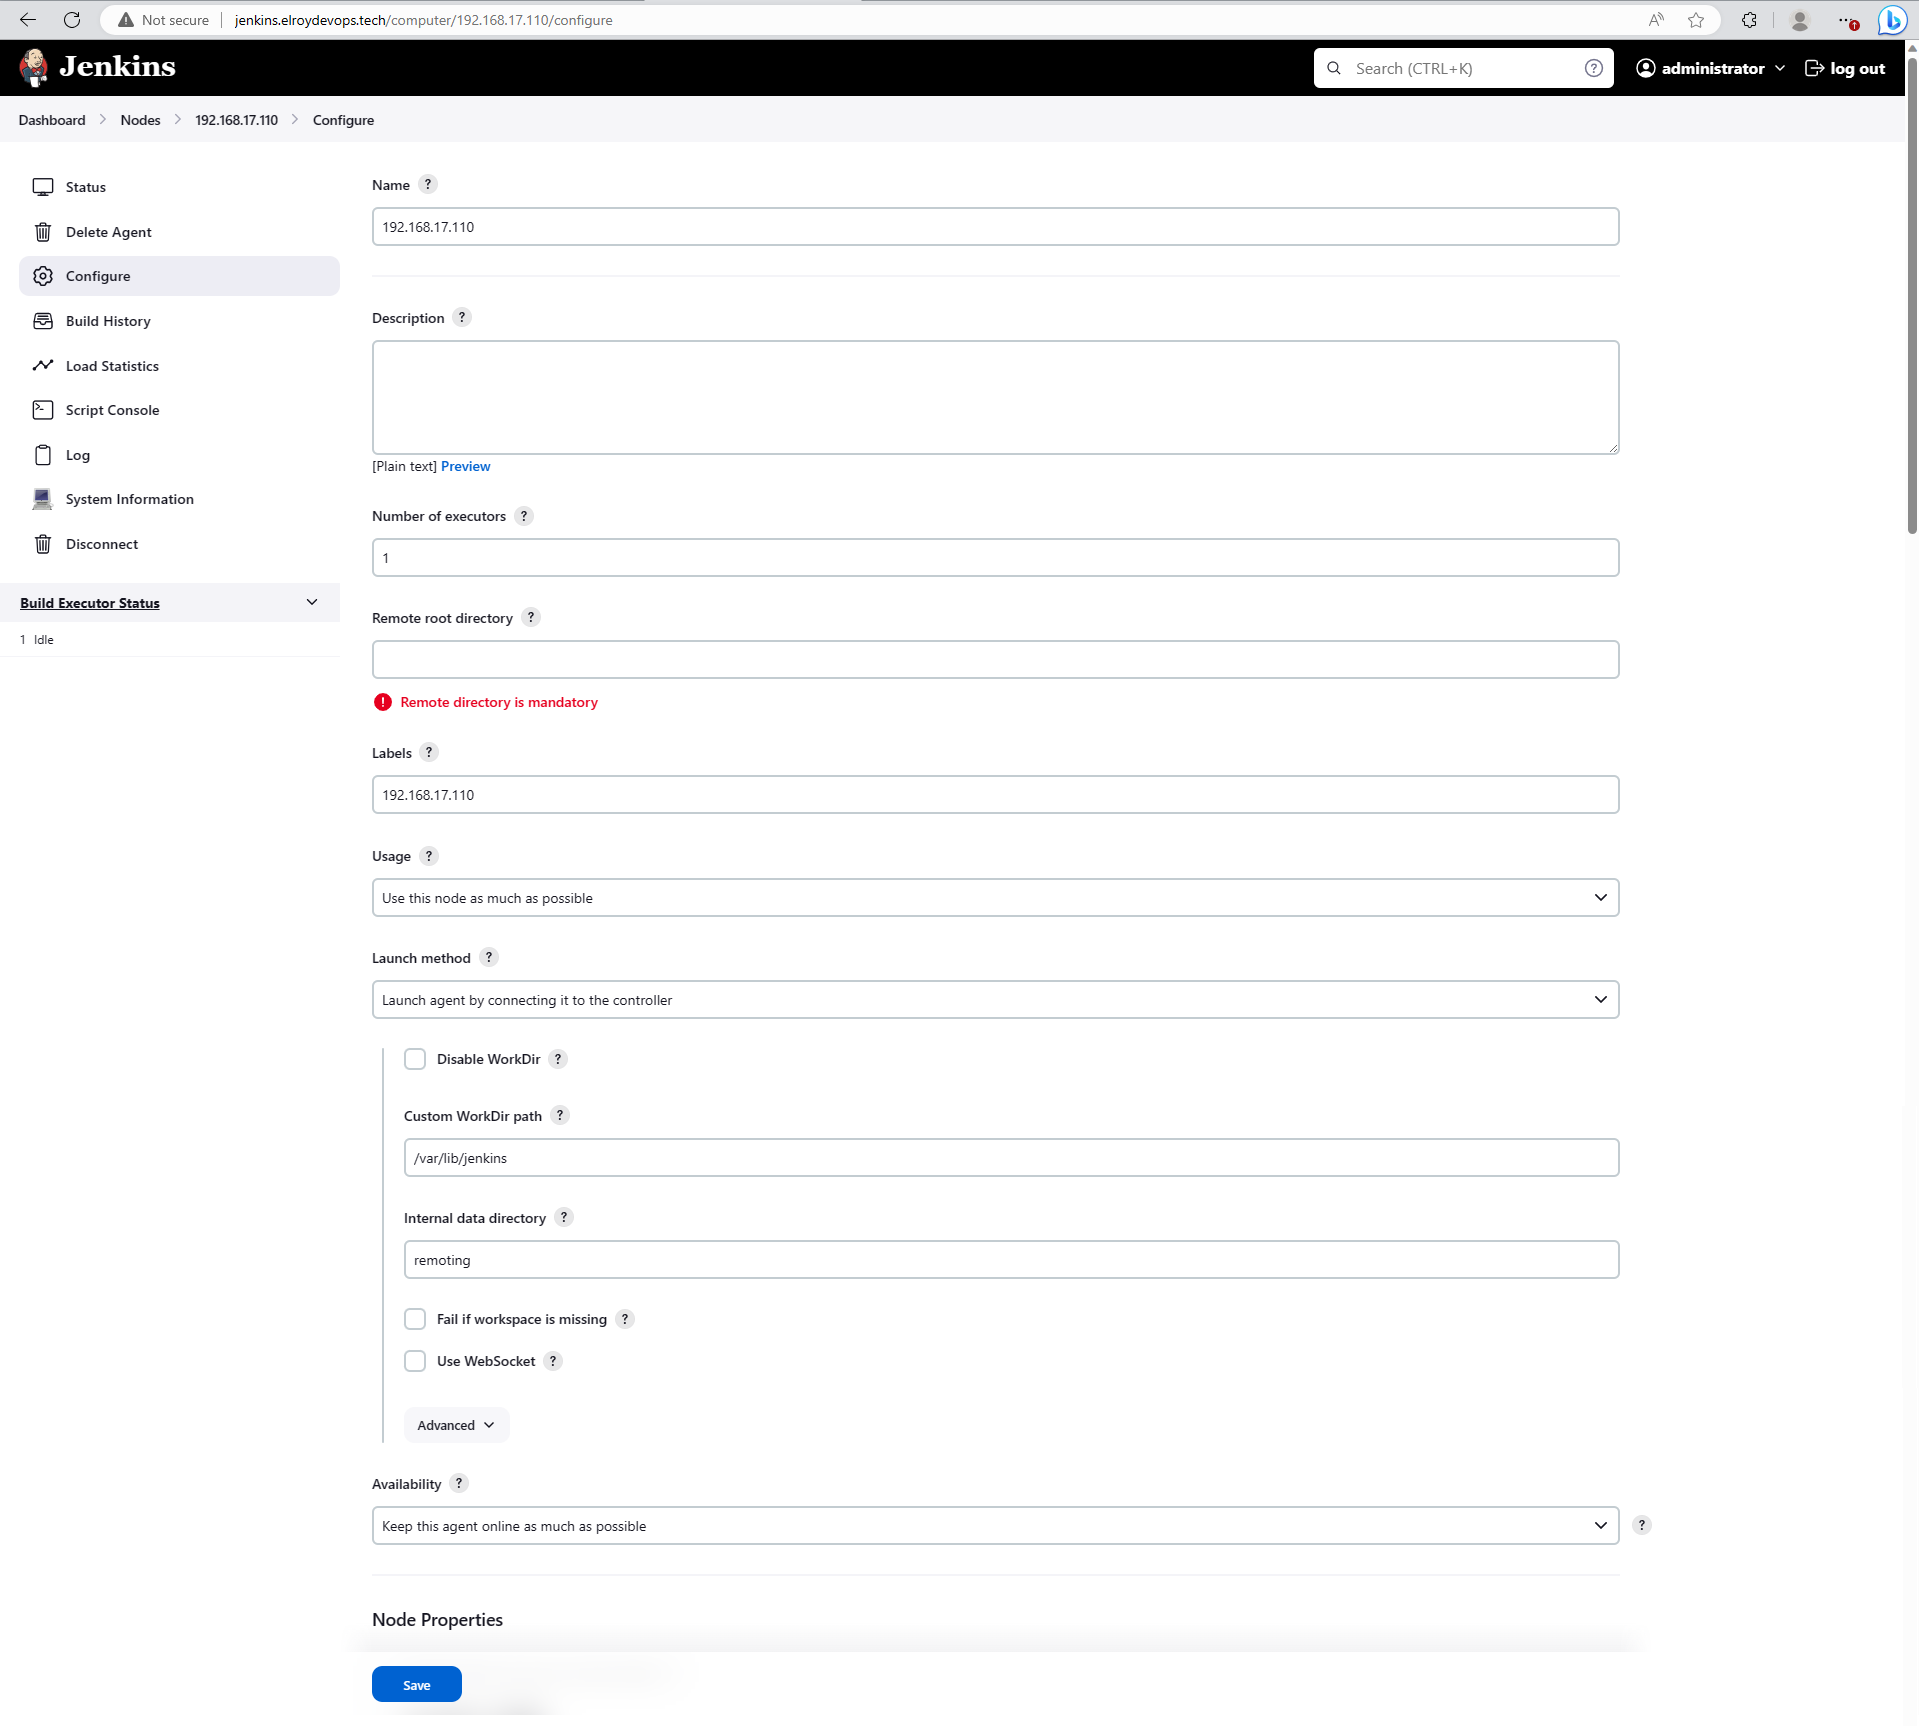Open help for Internal data directory
Screen dimensions: 1920x1726
coord(564,1217)
